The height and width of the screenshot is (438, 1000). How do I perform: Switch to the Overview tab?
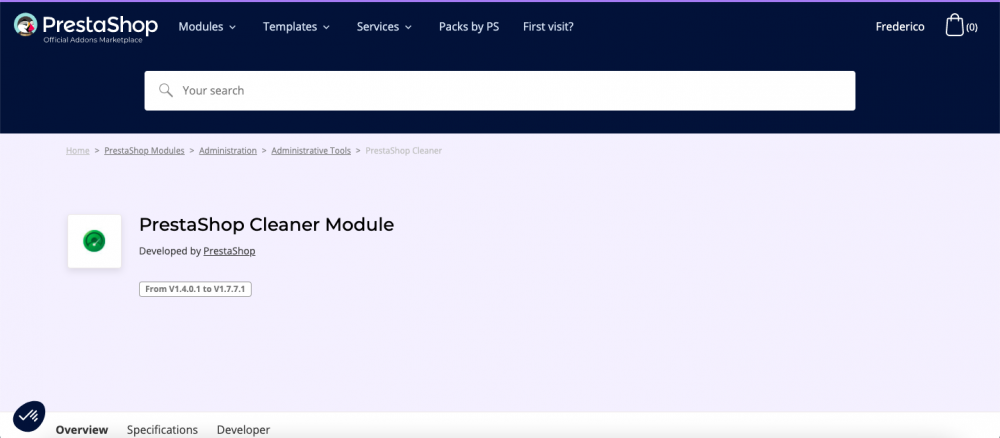82,430
